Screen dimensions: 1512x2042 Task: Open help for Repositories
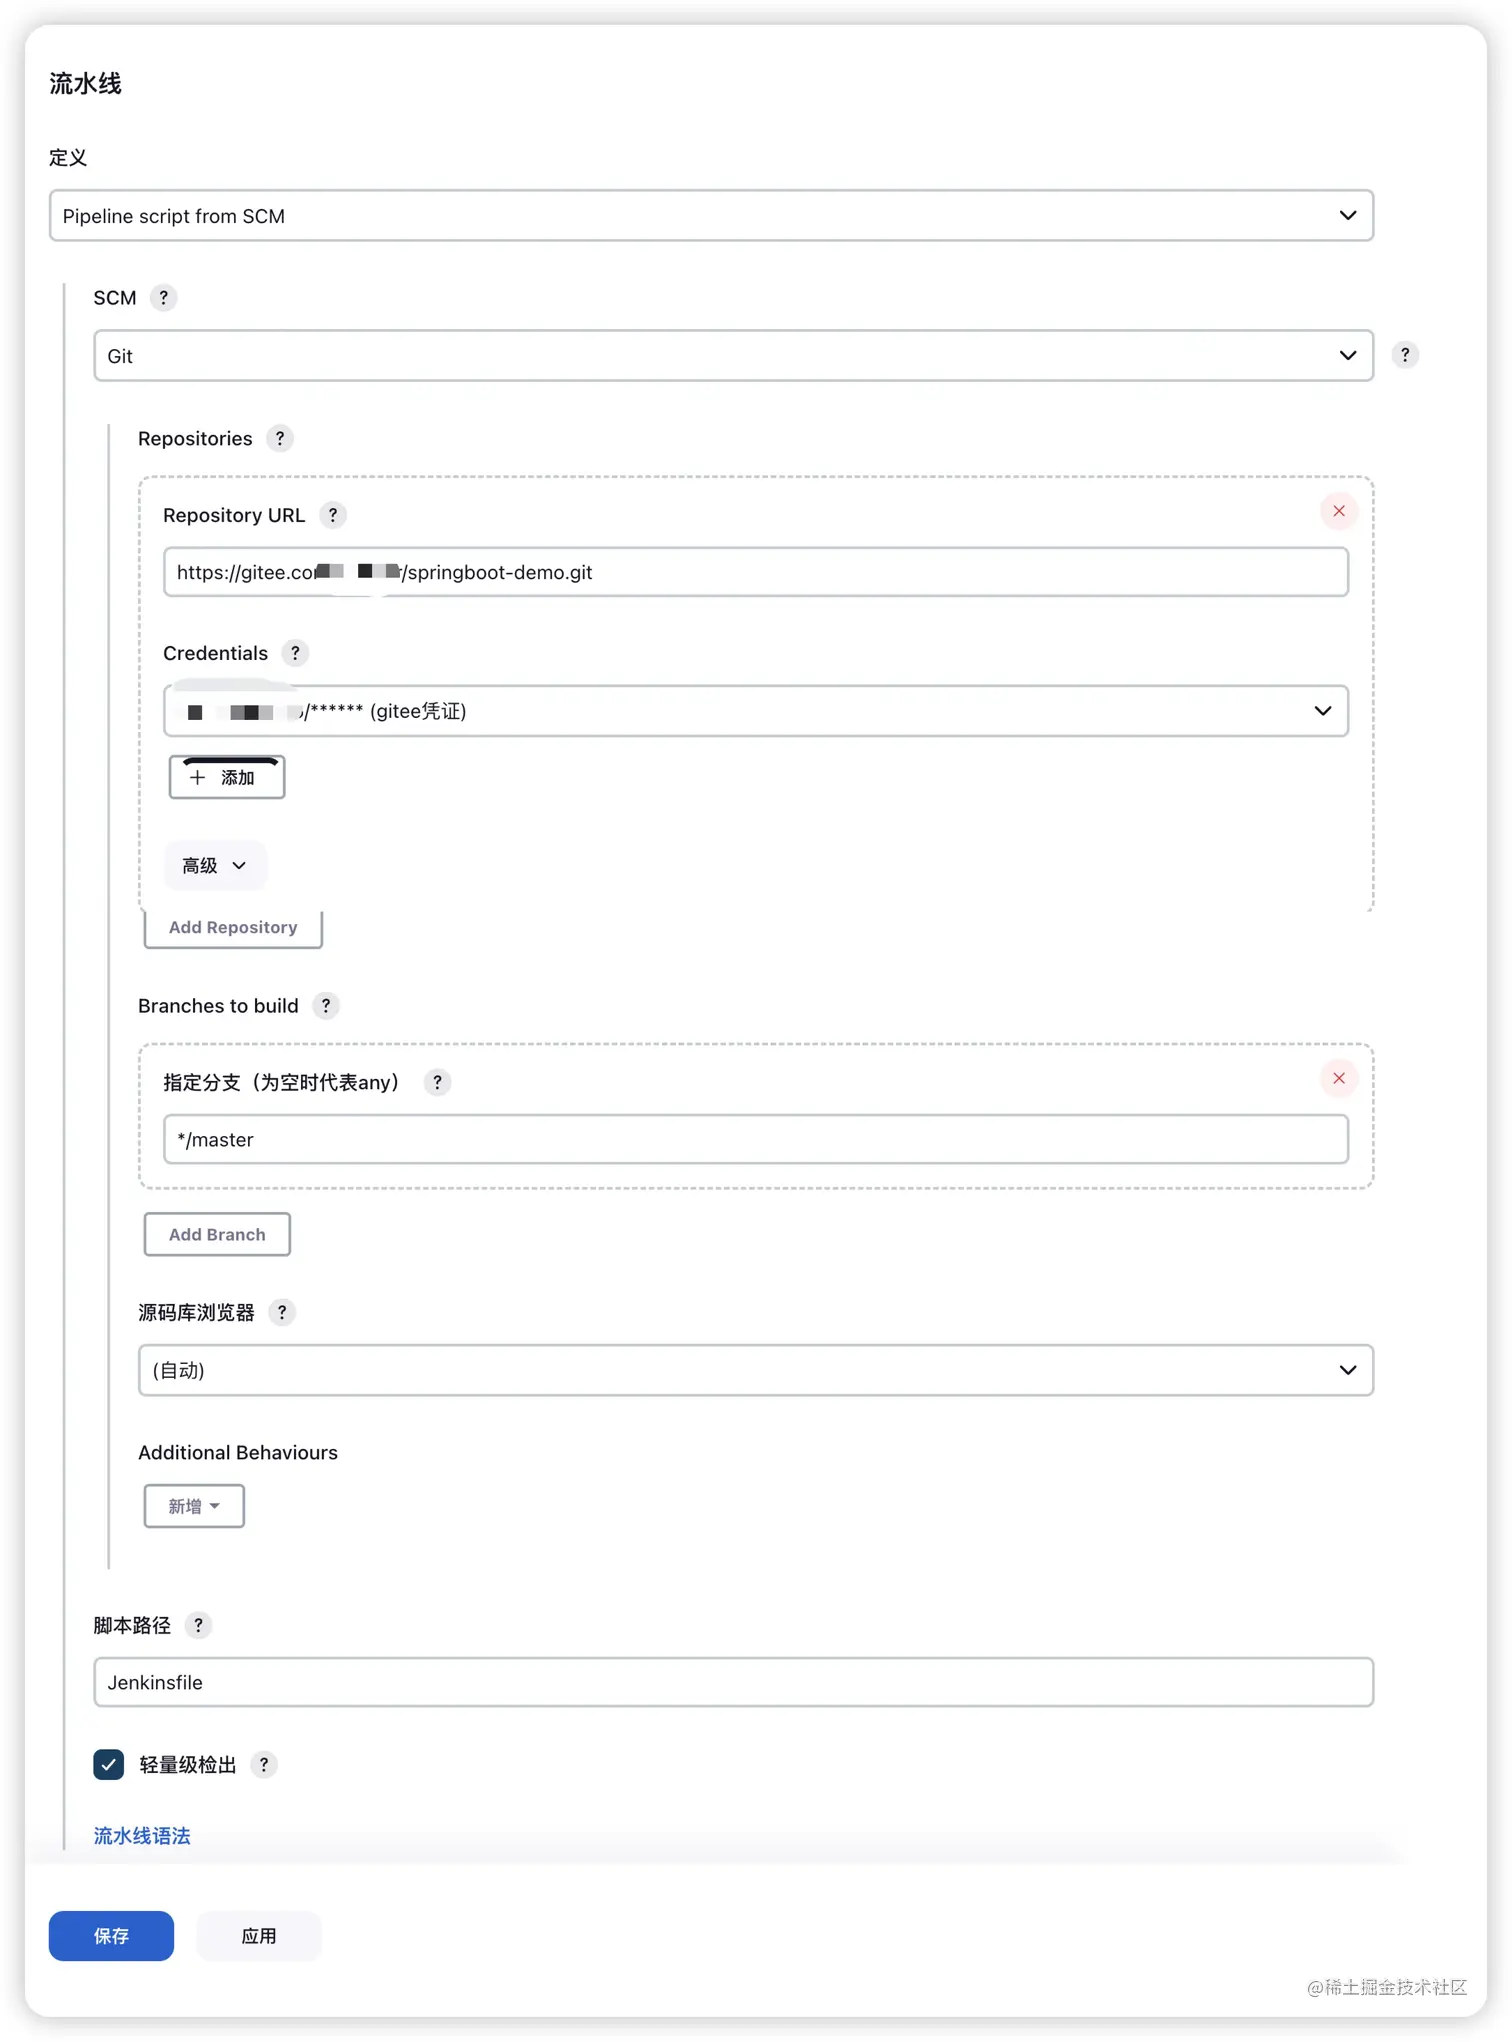coord(280,439)
